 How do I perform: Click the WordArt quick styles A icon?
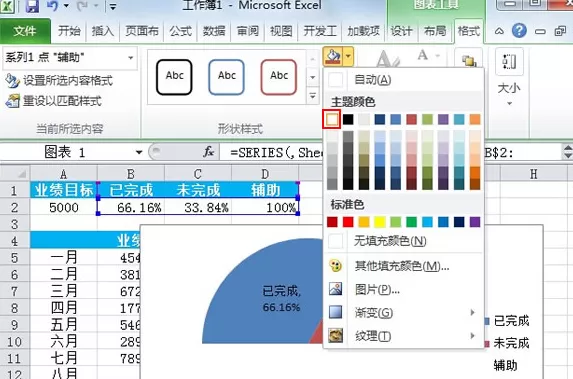pyautogui.click(x=388, y=59)
